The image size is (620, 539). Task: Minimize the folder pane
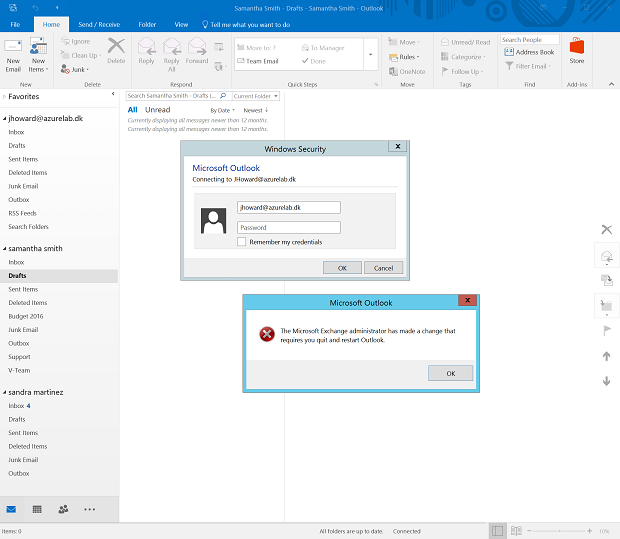tap(113, 94)
